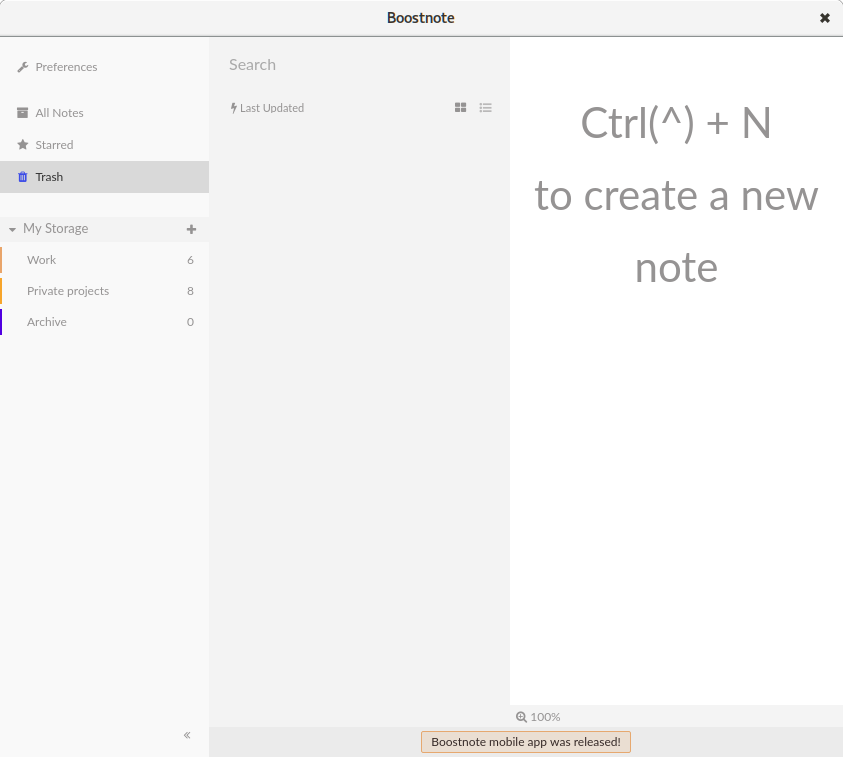Click the Archive folder note count 0
Viewport: 843px width, 757px height.
(190, 322)
